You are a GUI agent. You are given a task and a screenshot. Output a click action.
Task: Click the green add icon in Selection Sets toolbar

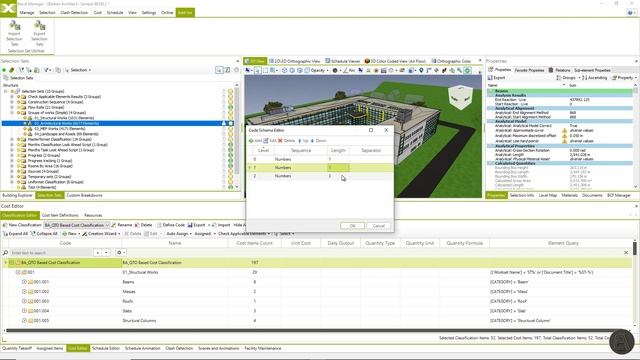point(4,70)
